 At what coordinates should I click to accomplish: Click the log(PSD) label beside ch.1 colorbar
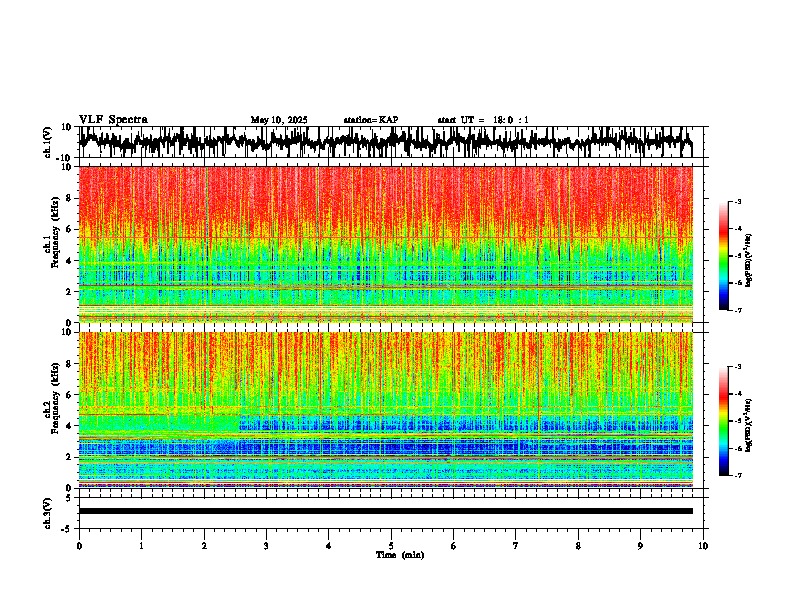(x=749, y=260)
